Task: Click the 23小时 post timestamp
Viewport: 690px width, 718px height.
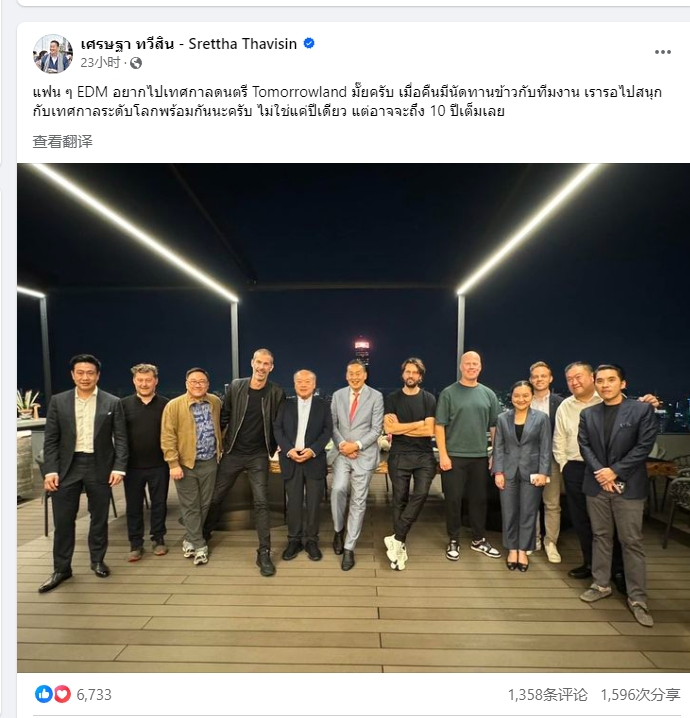Action: tap(100, 63)
